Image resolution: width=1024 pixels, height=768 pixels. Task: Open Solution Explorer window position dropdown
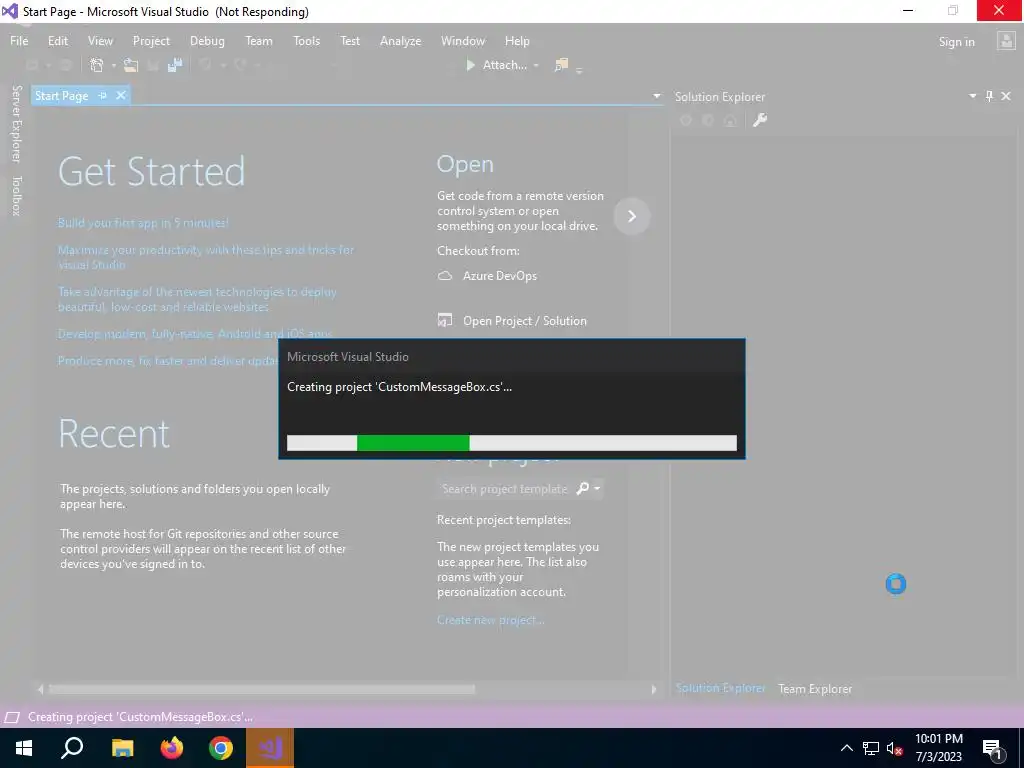972,96
